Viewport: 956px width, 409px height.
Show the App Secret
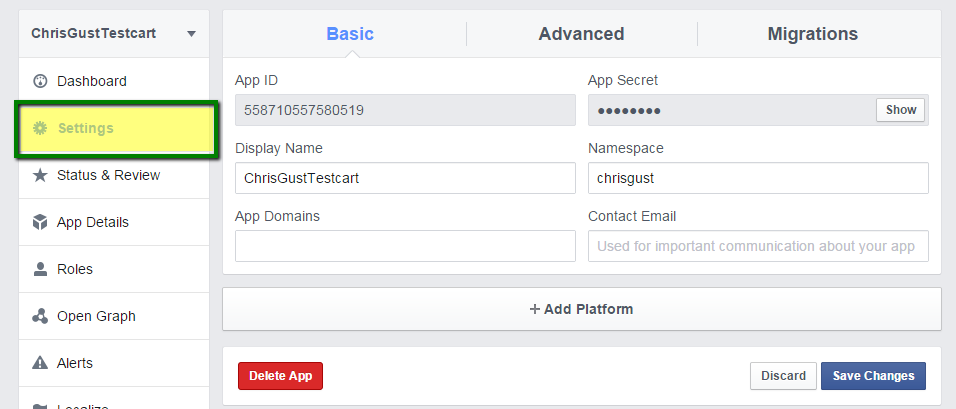901,110
